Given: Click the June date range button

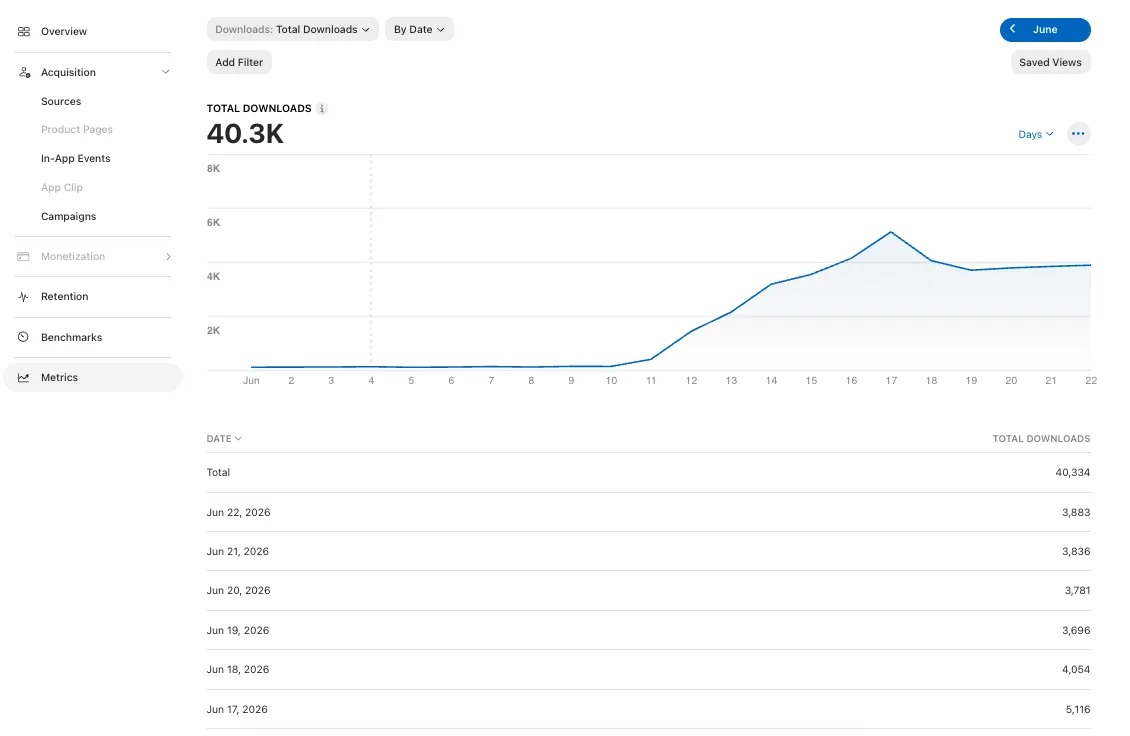Looking at the screenshot, I should (x=1045, y=30).
